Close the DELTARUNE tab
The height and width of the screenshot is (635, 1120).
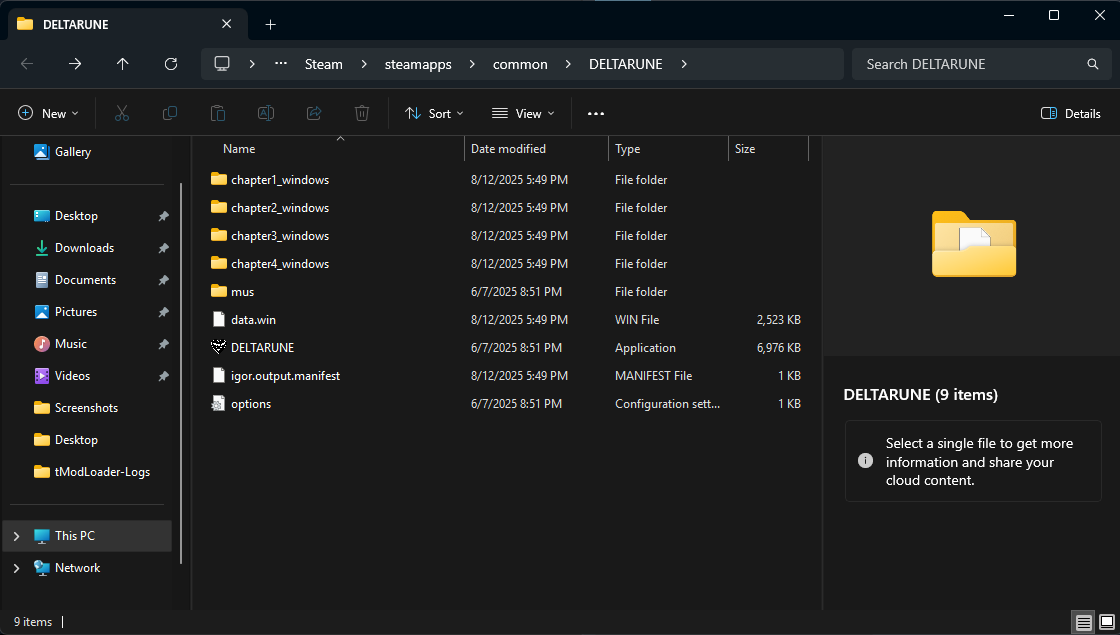pos(226,24)
